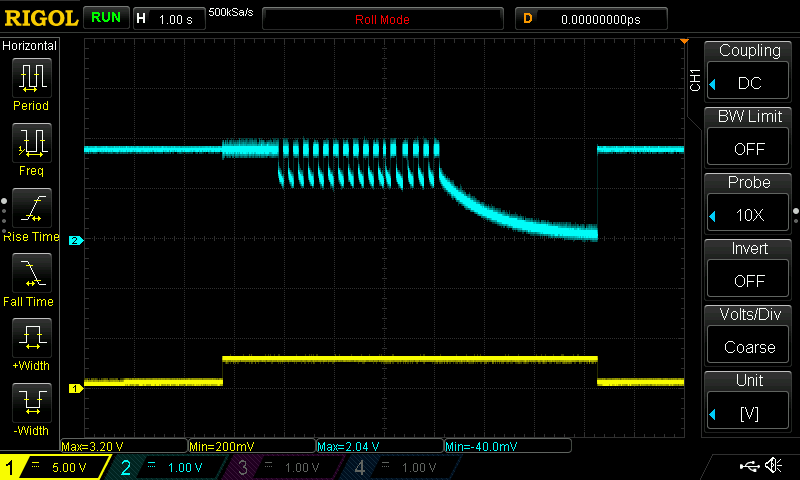Click the Invert menu label
The width and height of the screenshot is (800, 480).
pyautogui.click(x=749, y=248)
